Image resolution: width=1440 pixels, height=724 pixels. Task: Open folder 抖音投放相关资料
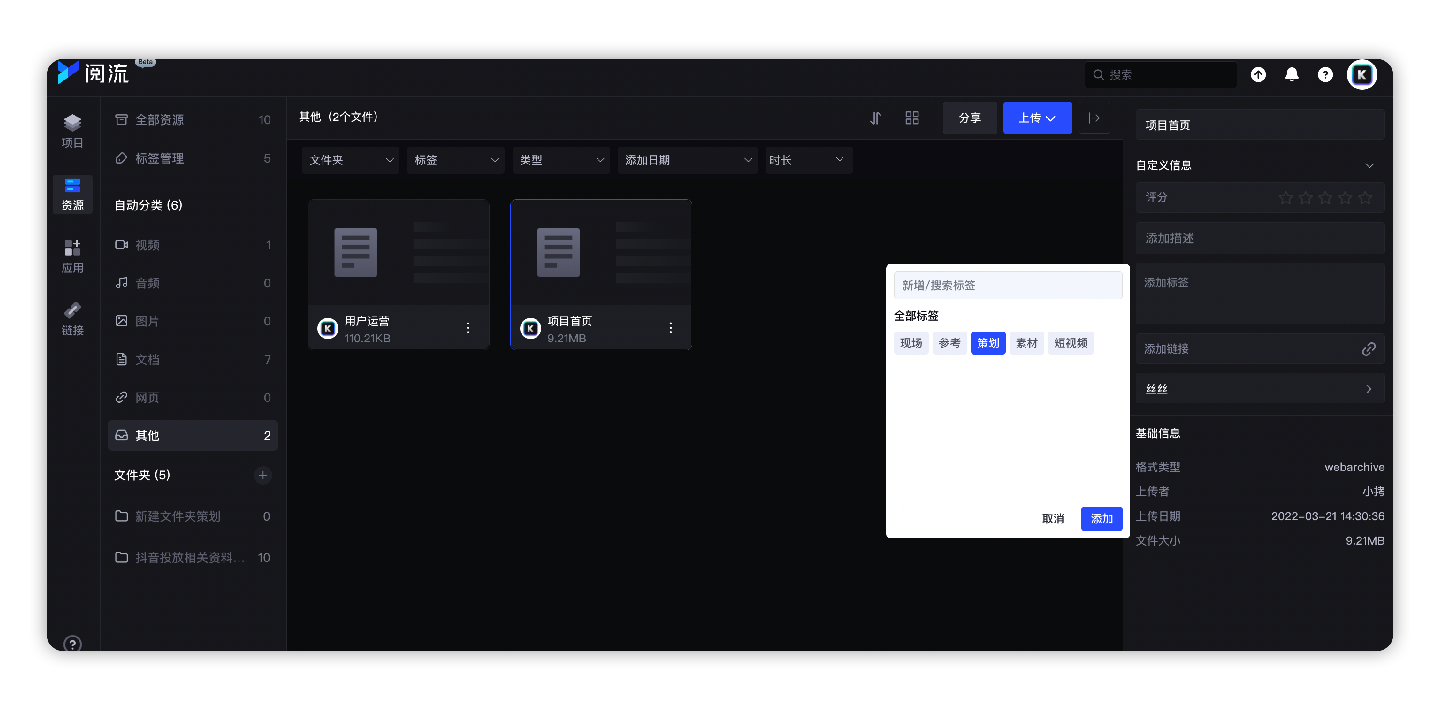pyautogui.click(x=193, y=558)
